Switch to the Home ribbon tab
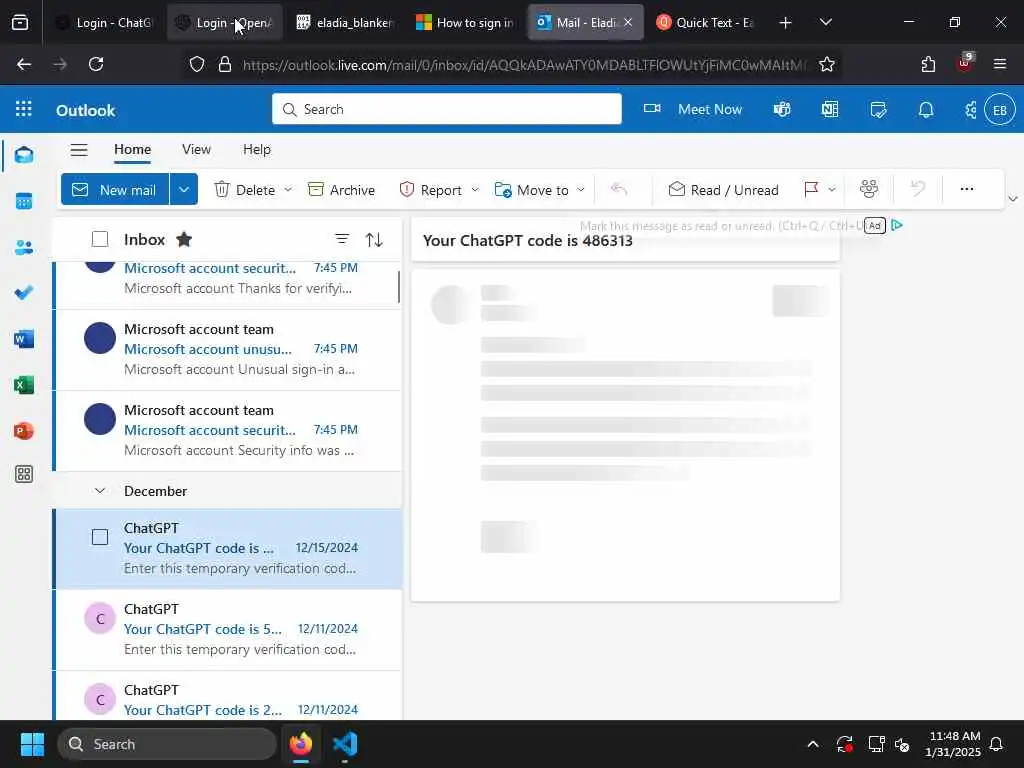 click(133, 150)
